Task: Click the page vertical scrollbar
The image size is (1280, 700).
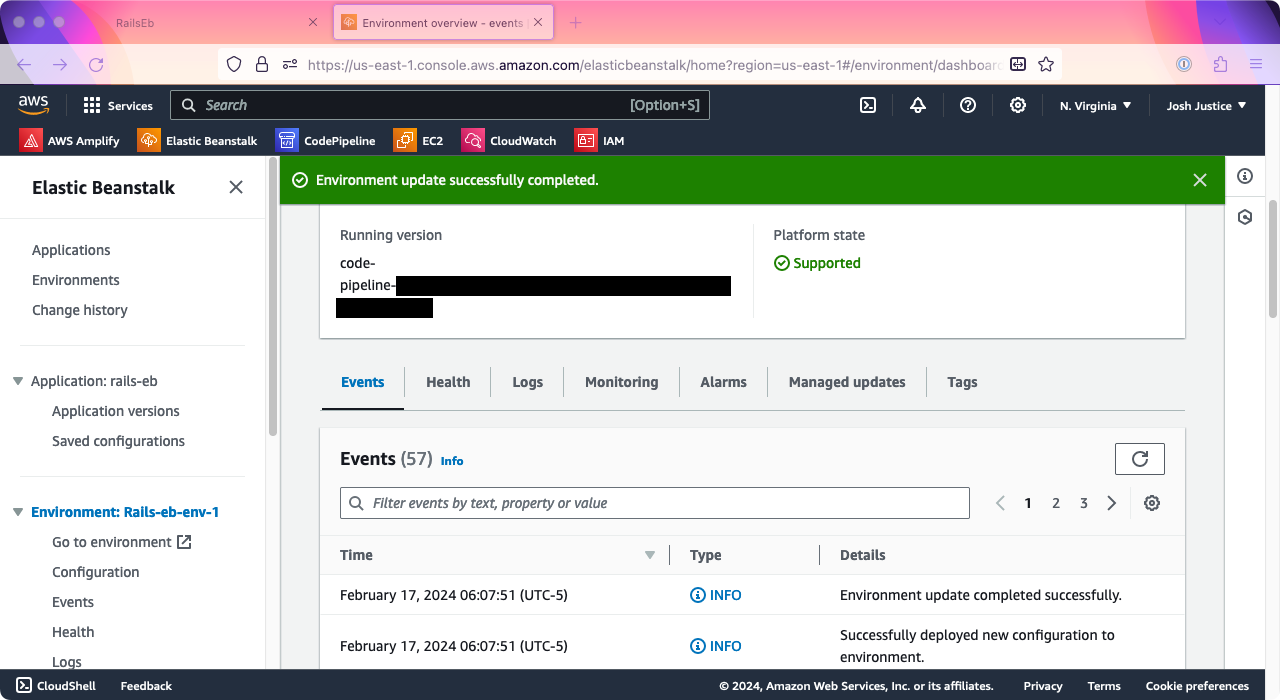Action: click(1273, 259)
